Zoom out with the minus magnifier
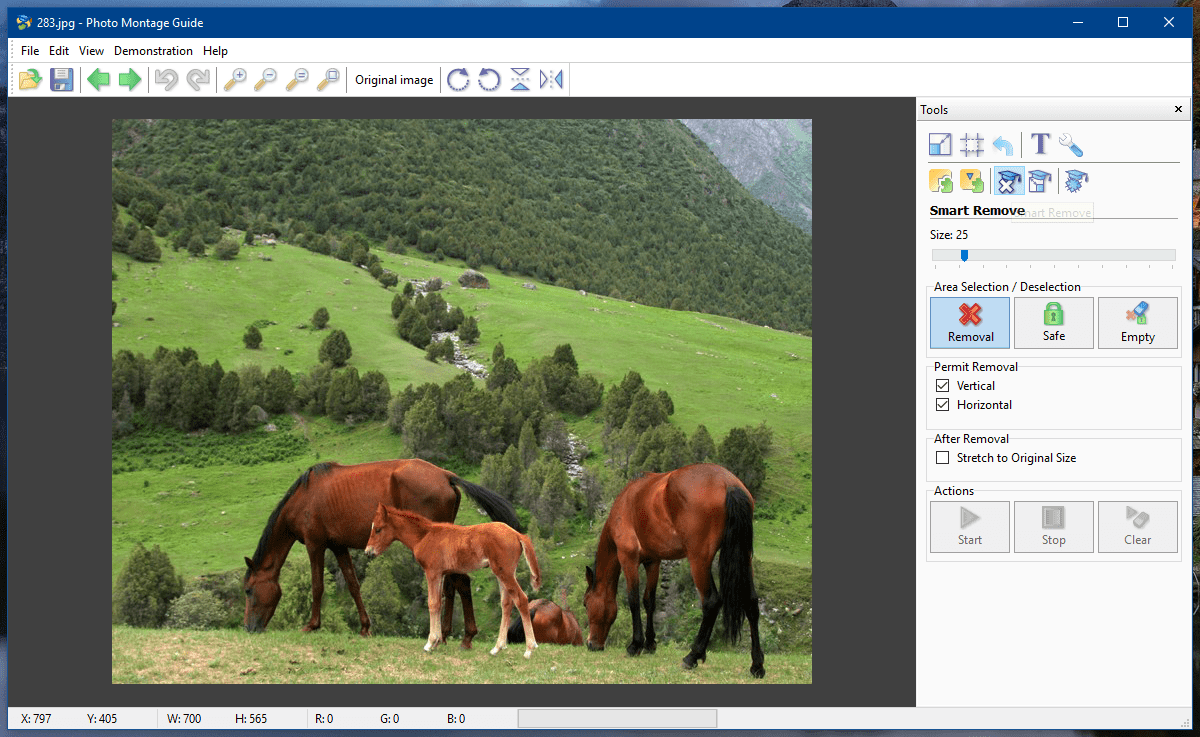Screen dimensions: 1200x737 tap(266, 80)
